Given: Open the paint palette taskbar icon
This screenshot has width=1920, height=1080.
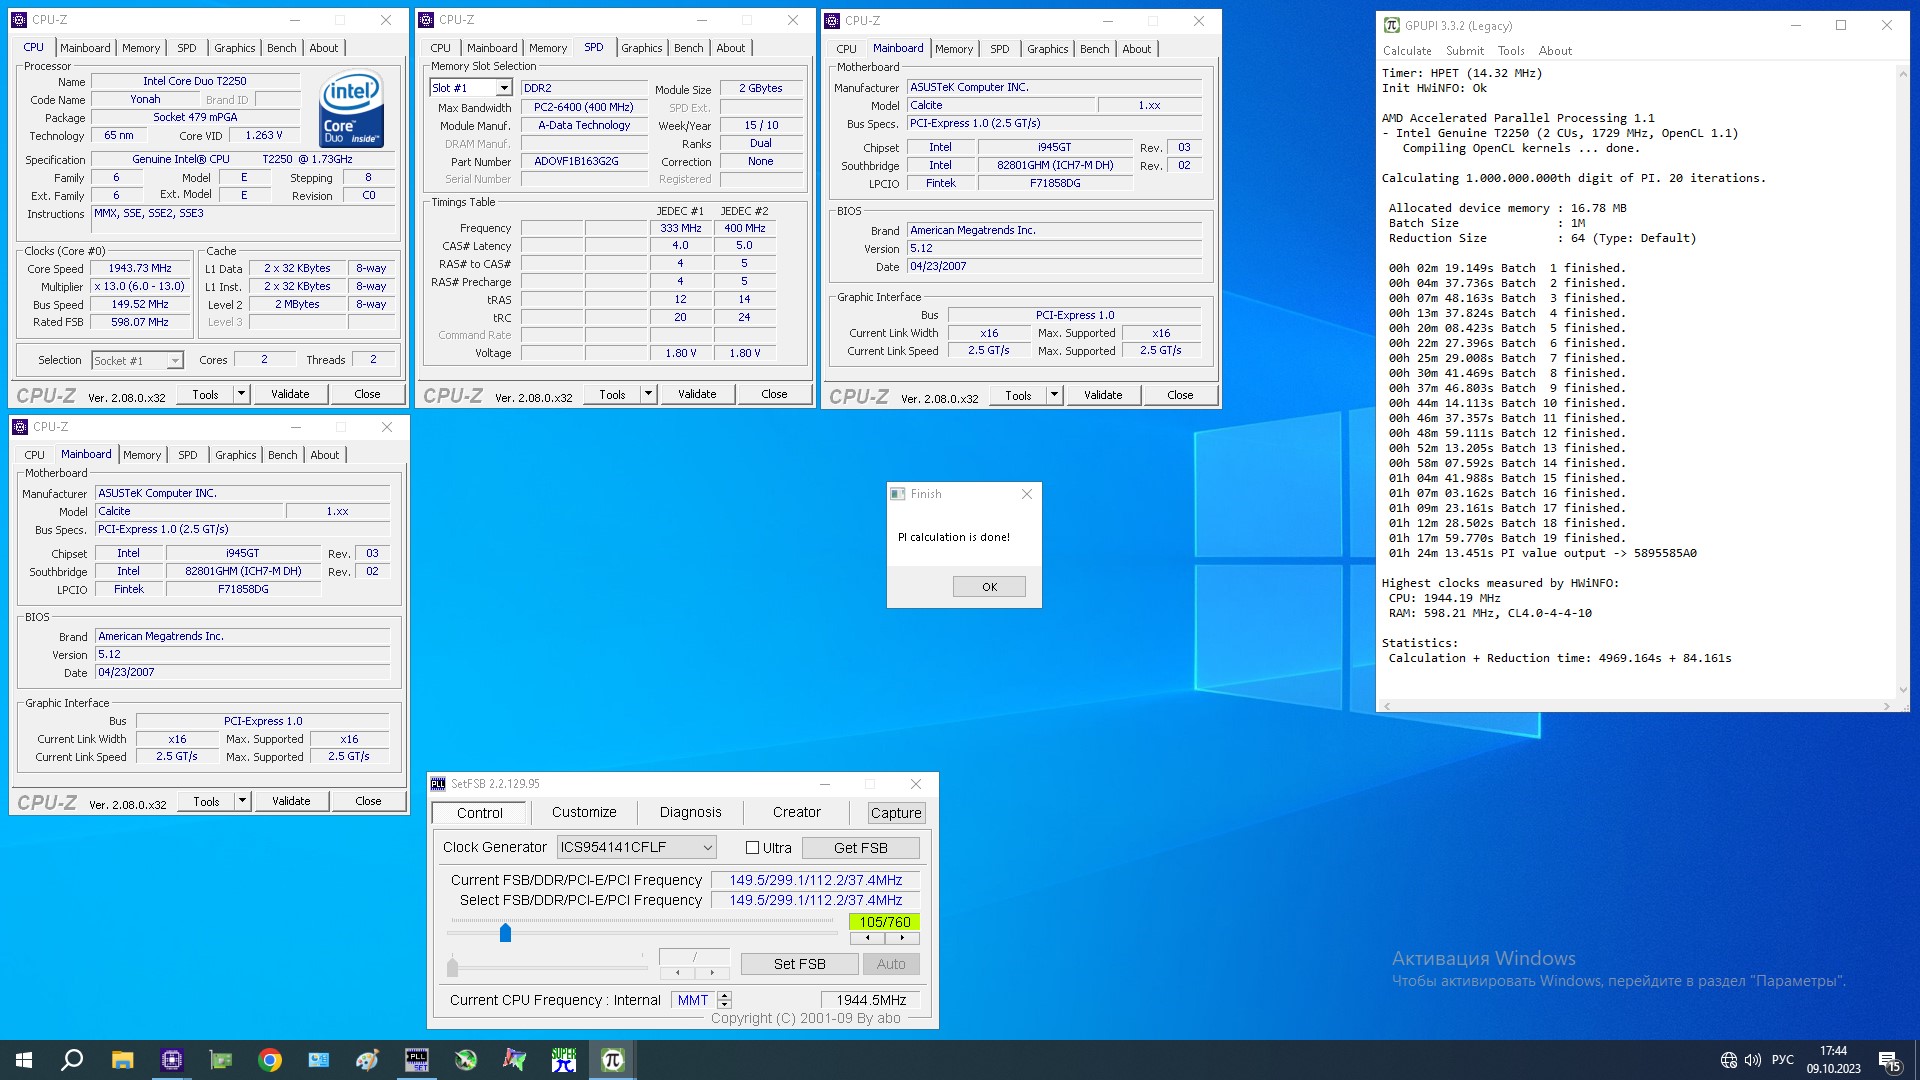Looking at the screenshot, I should click(x=367, y=1060).
